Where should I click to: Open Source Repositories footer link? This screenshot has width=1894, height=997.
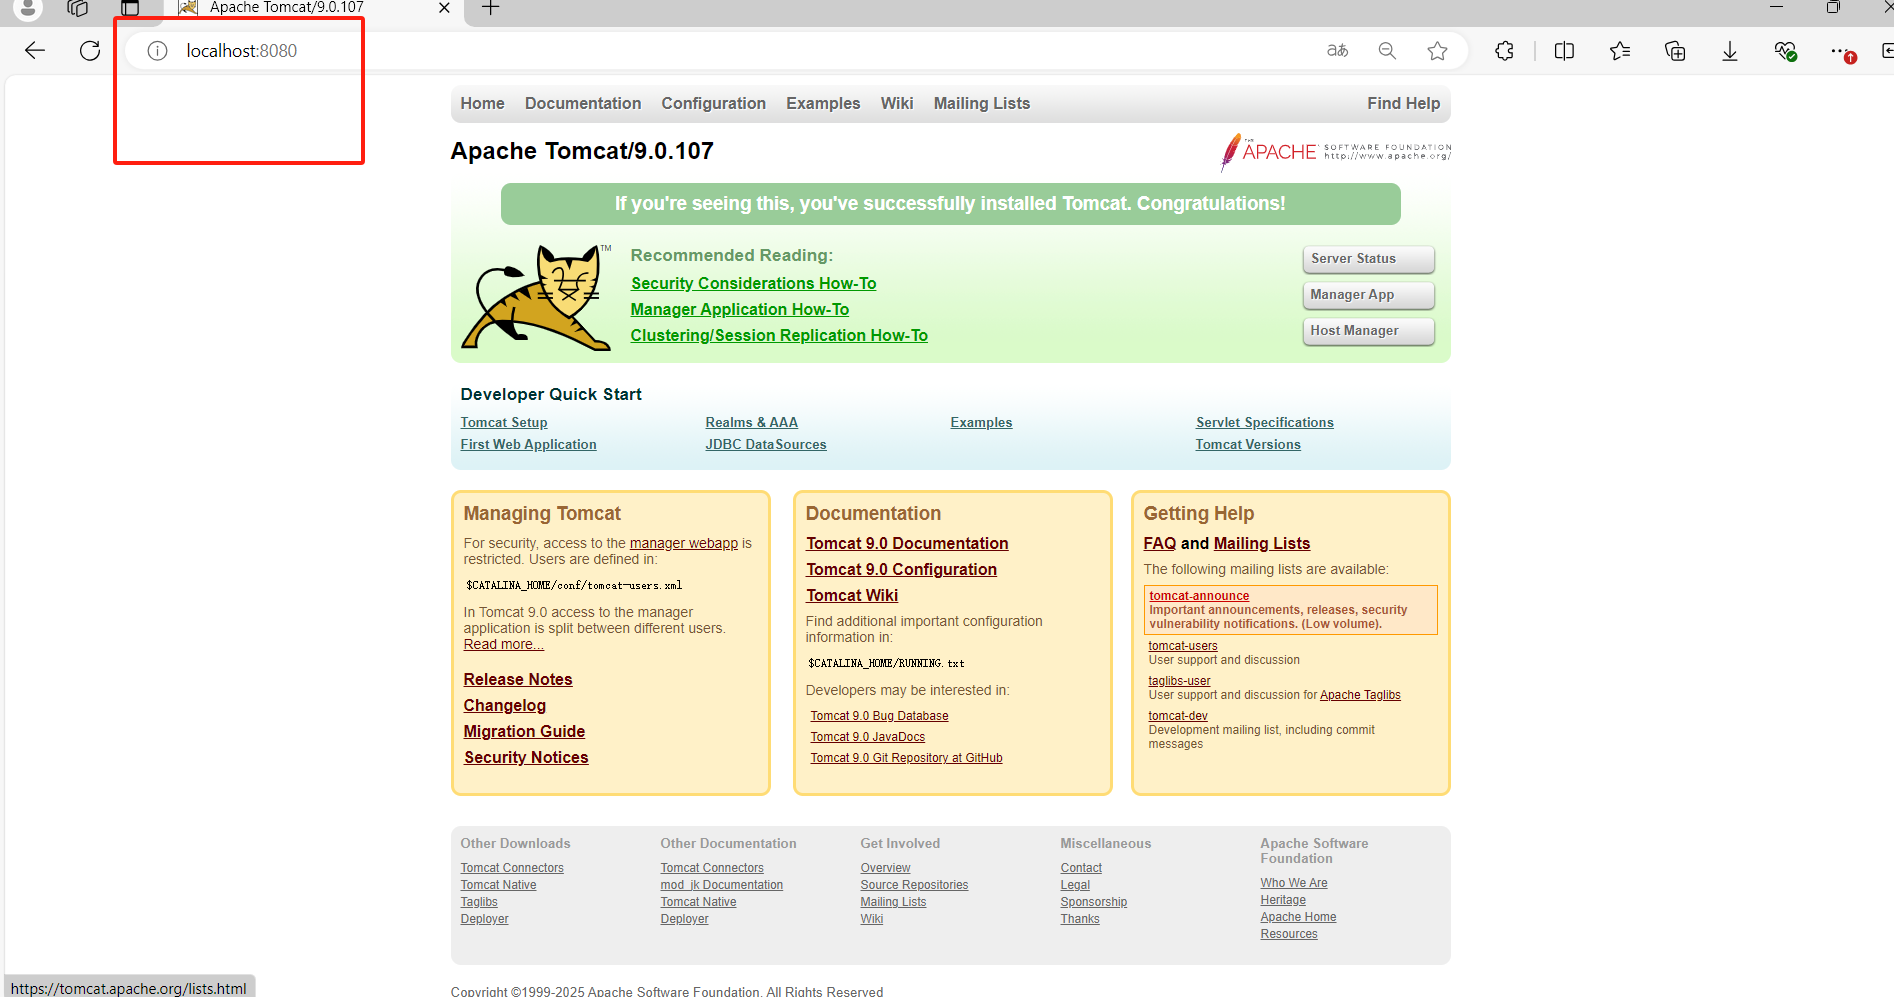(914, 885)
